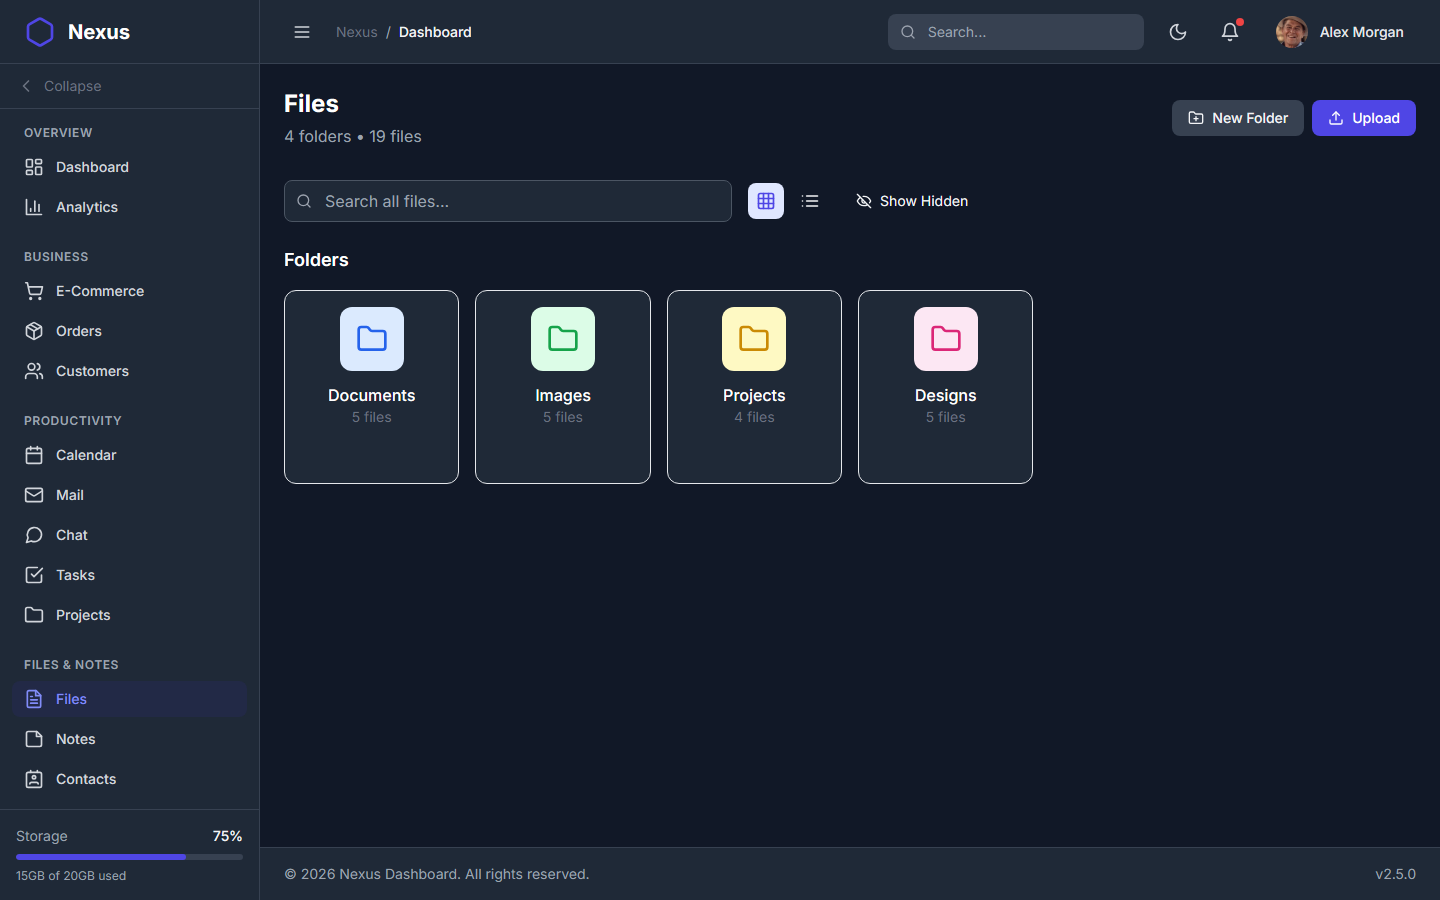The height and width of the screenshot is (900, 1440).
Task: Click the copyright footer text
Action: tap(437, 874)
